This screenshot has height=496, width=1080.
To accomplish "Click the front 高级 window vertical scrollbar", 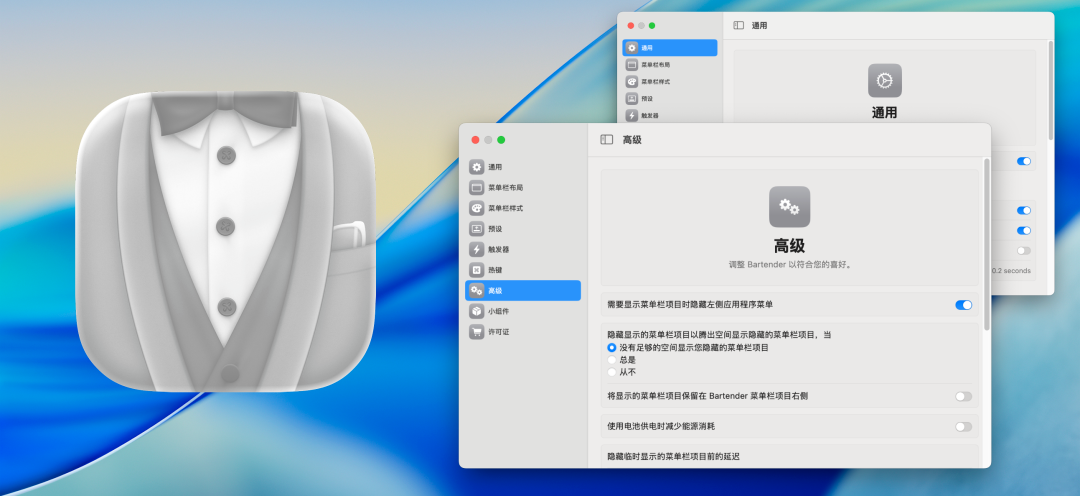I will pos(987,245).
